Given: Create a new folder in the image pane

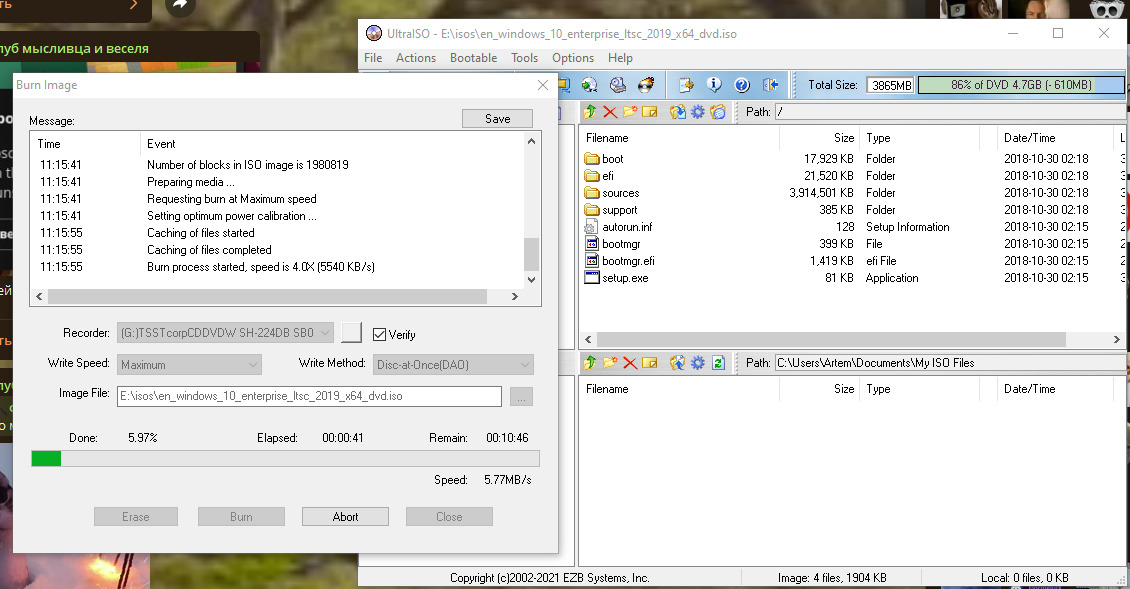Looking at the screenshot, I should [630, 112].
